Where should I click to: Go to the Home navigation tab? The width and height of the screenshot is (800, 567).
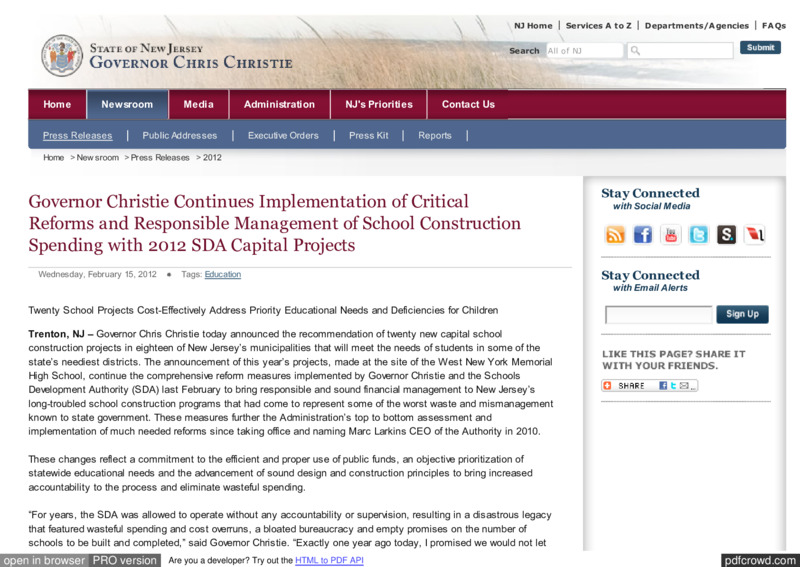57,105
